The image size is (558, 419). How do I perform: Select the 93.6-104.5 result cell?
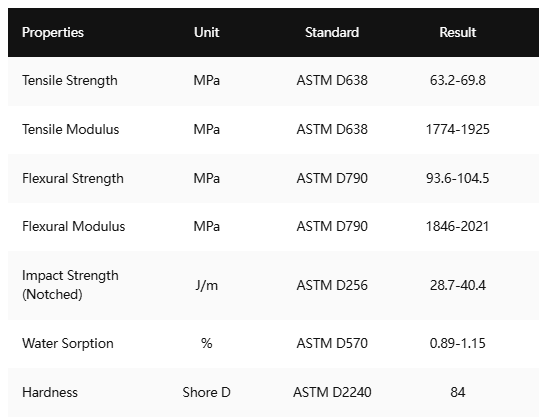pyautogui.click(x=458, y=178)
